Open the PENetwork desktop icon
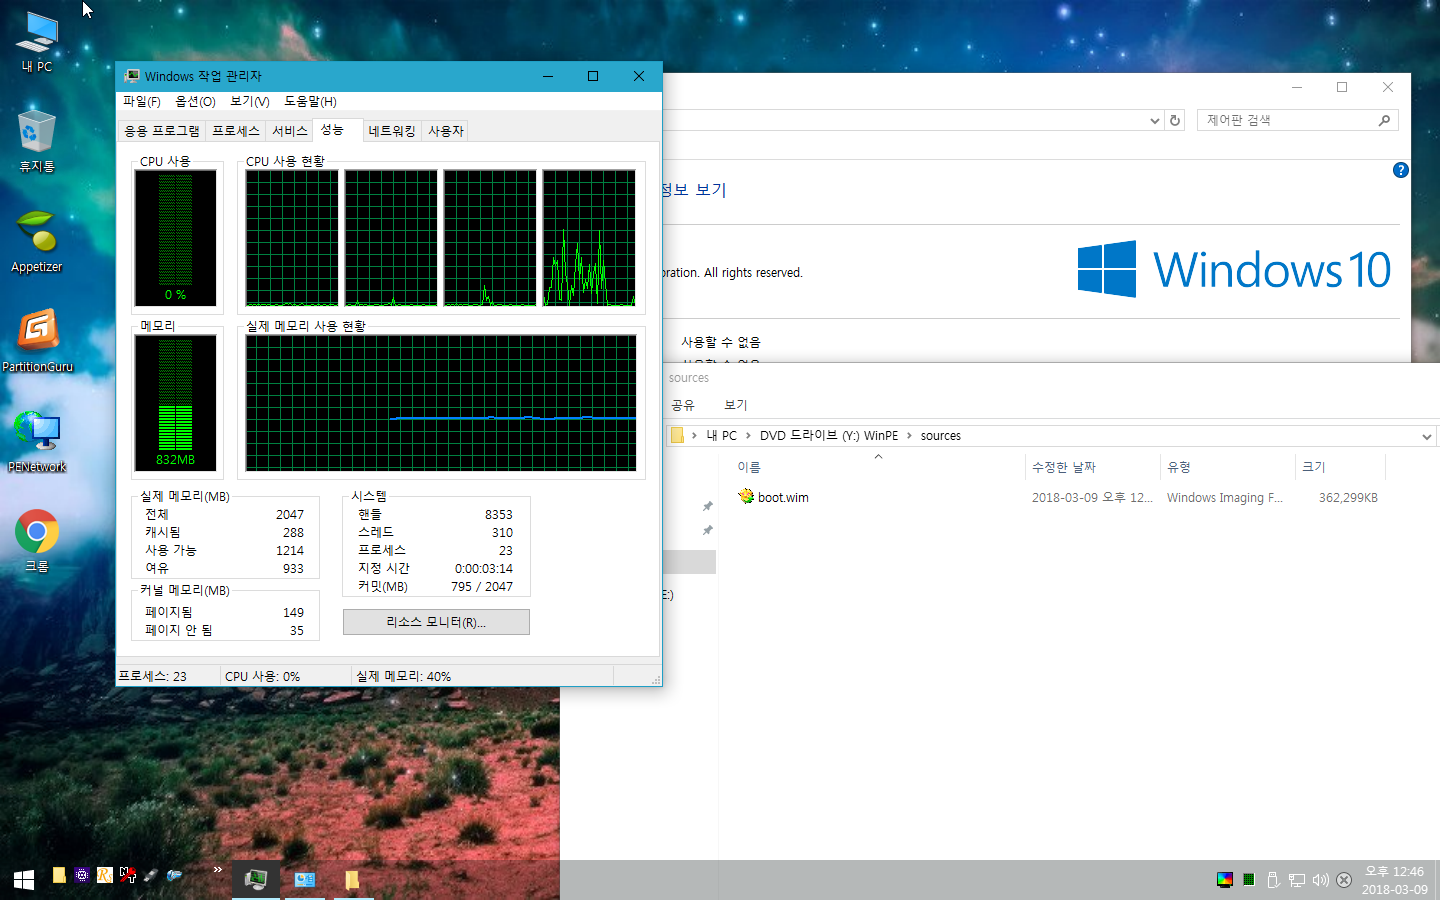 click(x=37, y=441)
